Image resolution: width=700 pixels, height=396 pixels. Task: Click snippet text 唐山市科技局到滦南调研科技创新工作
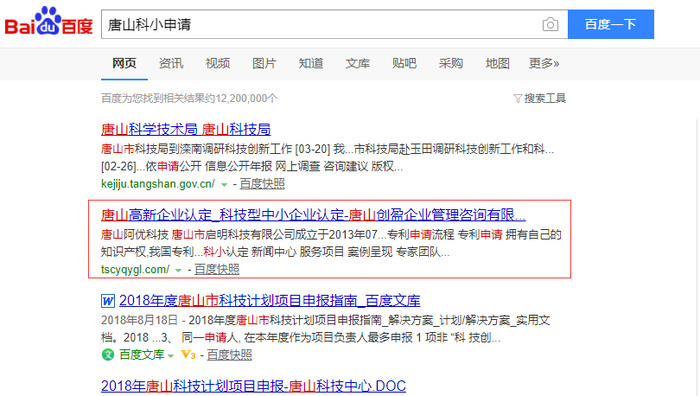pos(196,149)
